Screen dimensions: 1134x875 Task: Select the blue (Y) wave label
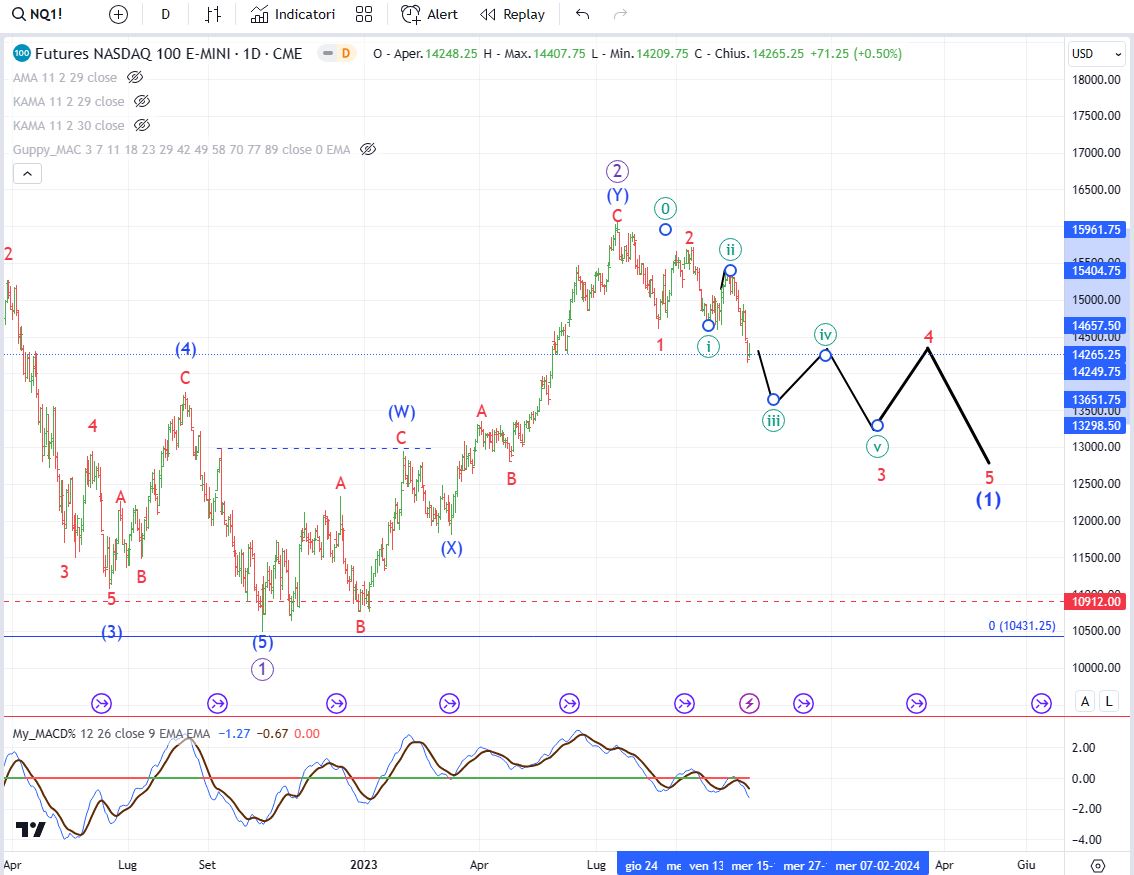click(x=617, y=195)
